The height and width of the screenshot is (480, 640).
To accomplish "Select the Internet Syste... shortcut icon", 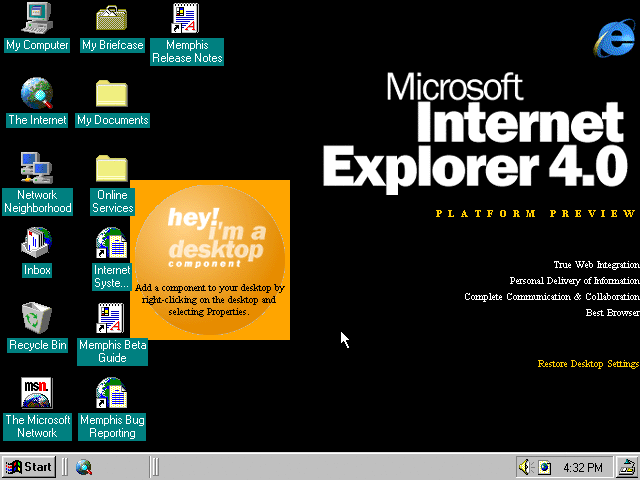I will (x=112, y=258).
